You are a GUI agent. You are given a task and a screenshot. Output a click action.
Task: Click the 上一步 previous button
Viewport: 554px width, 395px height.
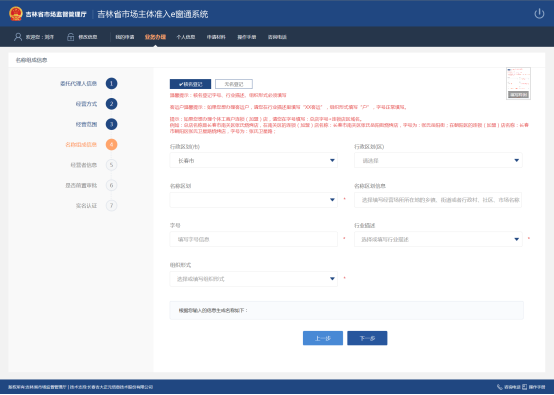(x=323, y=338)
